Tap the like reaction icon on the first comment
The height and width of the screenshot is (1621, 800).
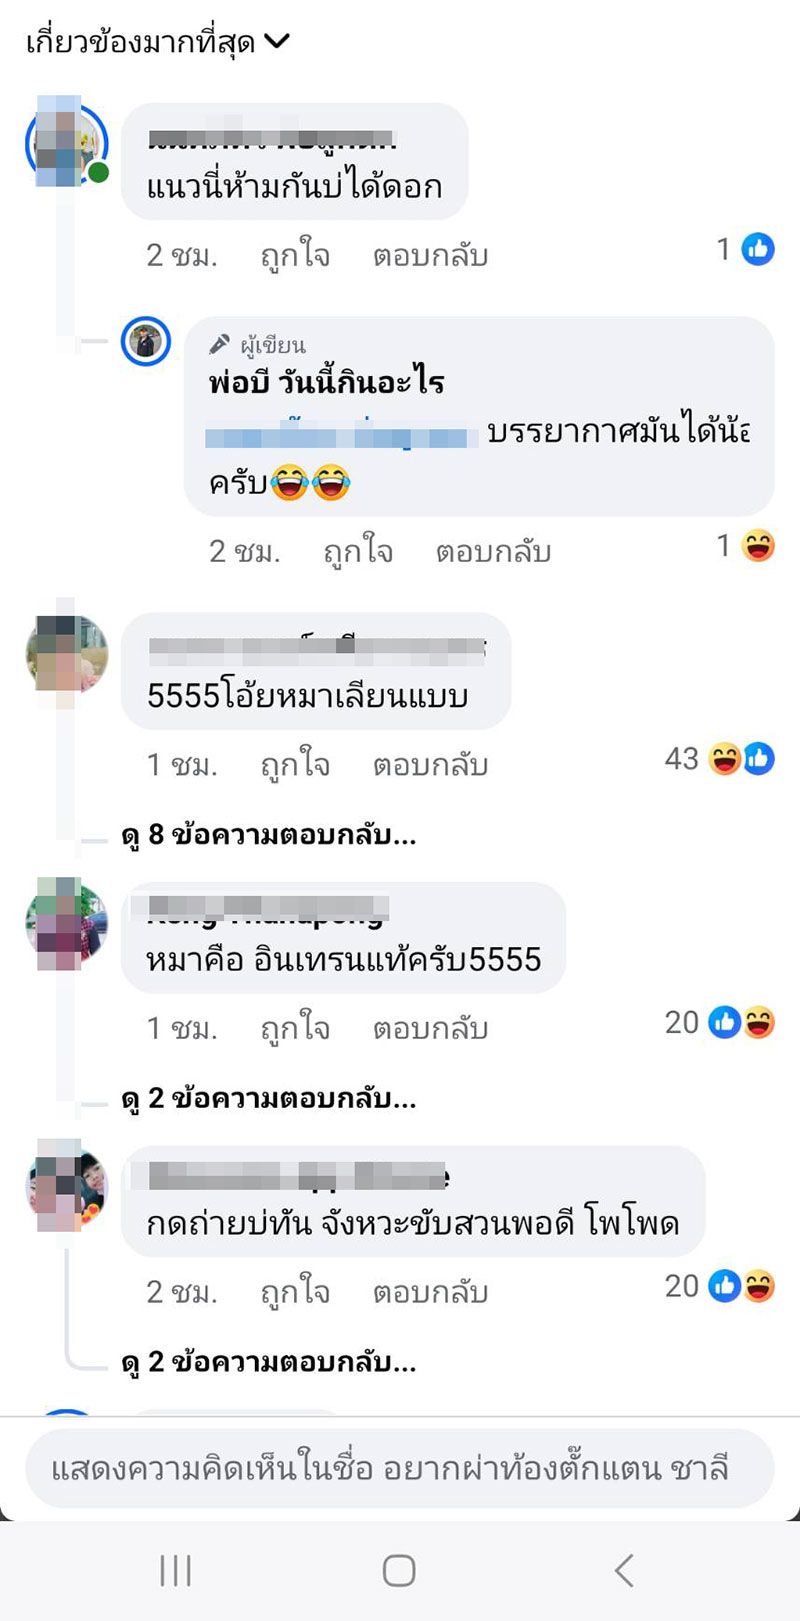(758, 249)
